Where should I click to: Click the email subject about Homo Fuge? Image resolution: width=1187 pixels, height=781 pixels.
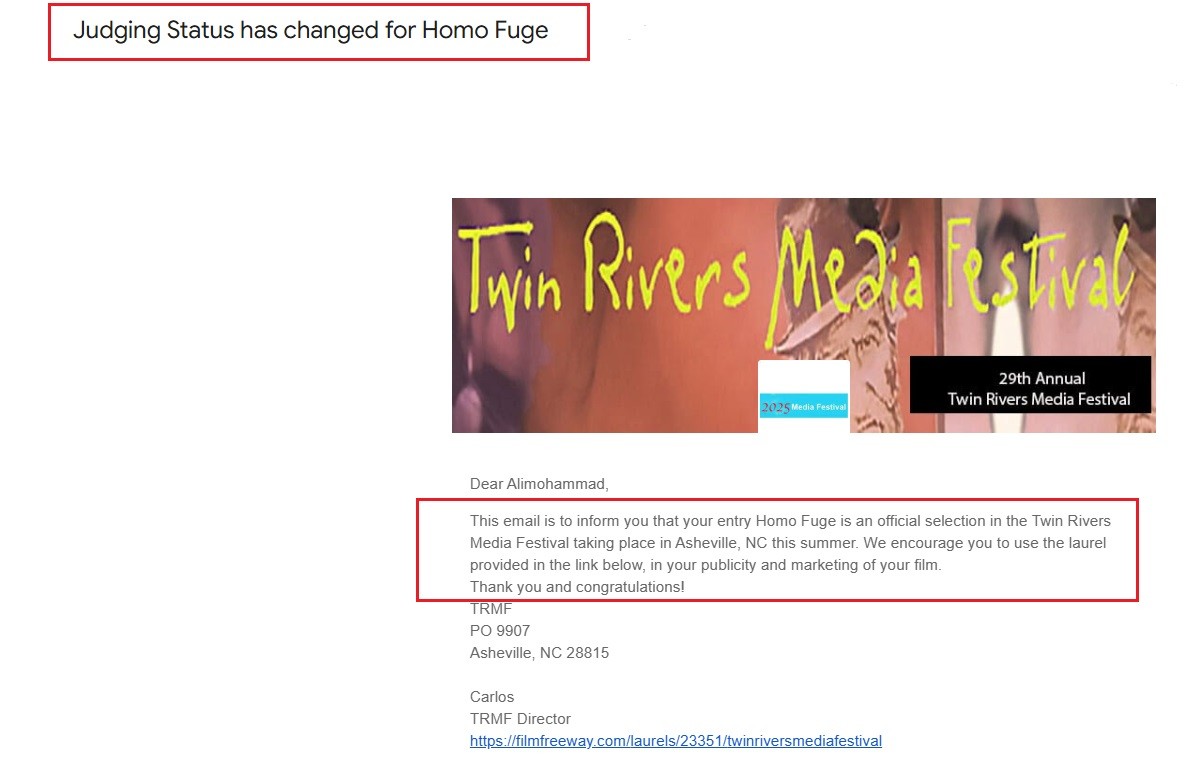[310, 30]
